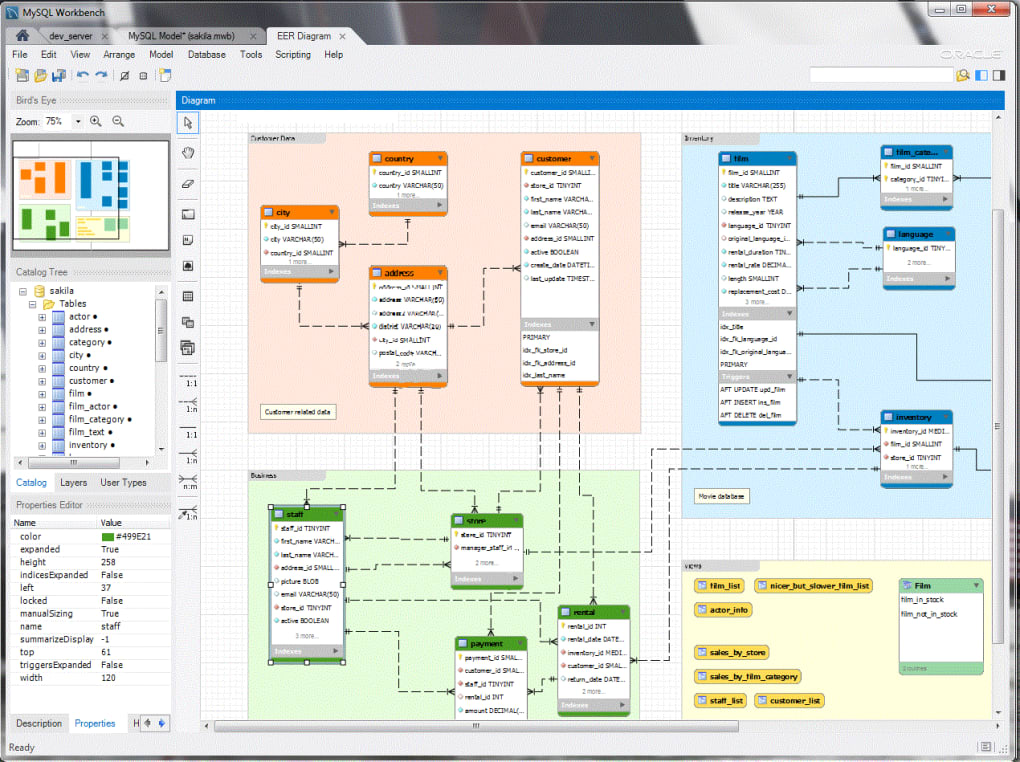Click the Bird's Eye diagram thumbnail

(90, 196)
